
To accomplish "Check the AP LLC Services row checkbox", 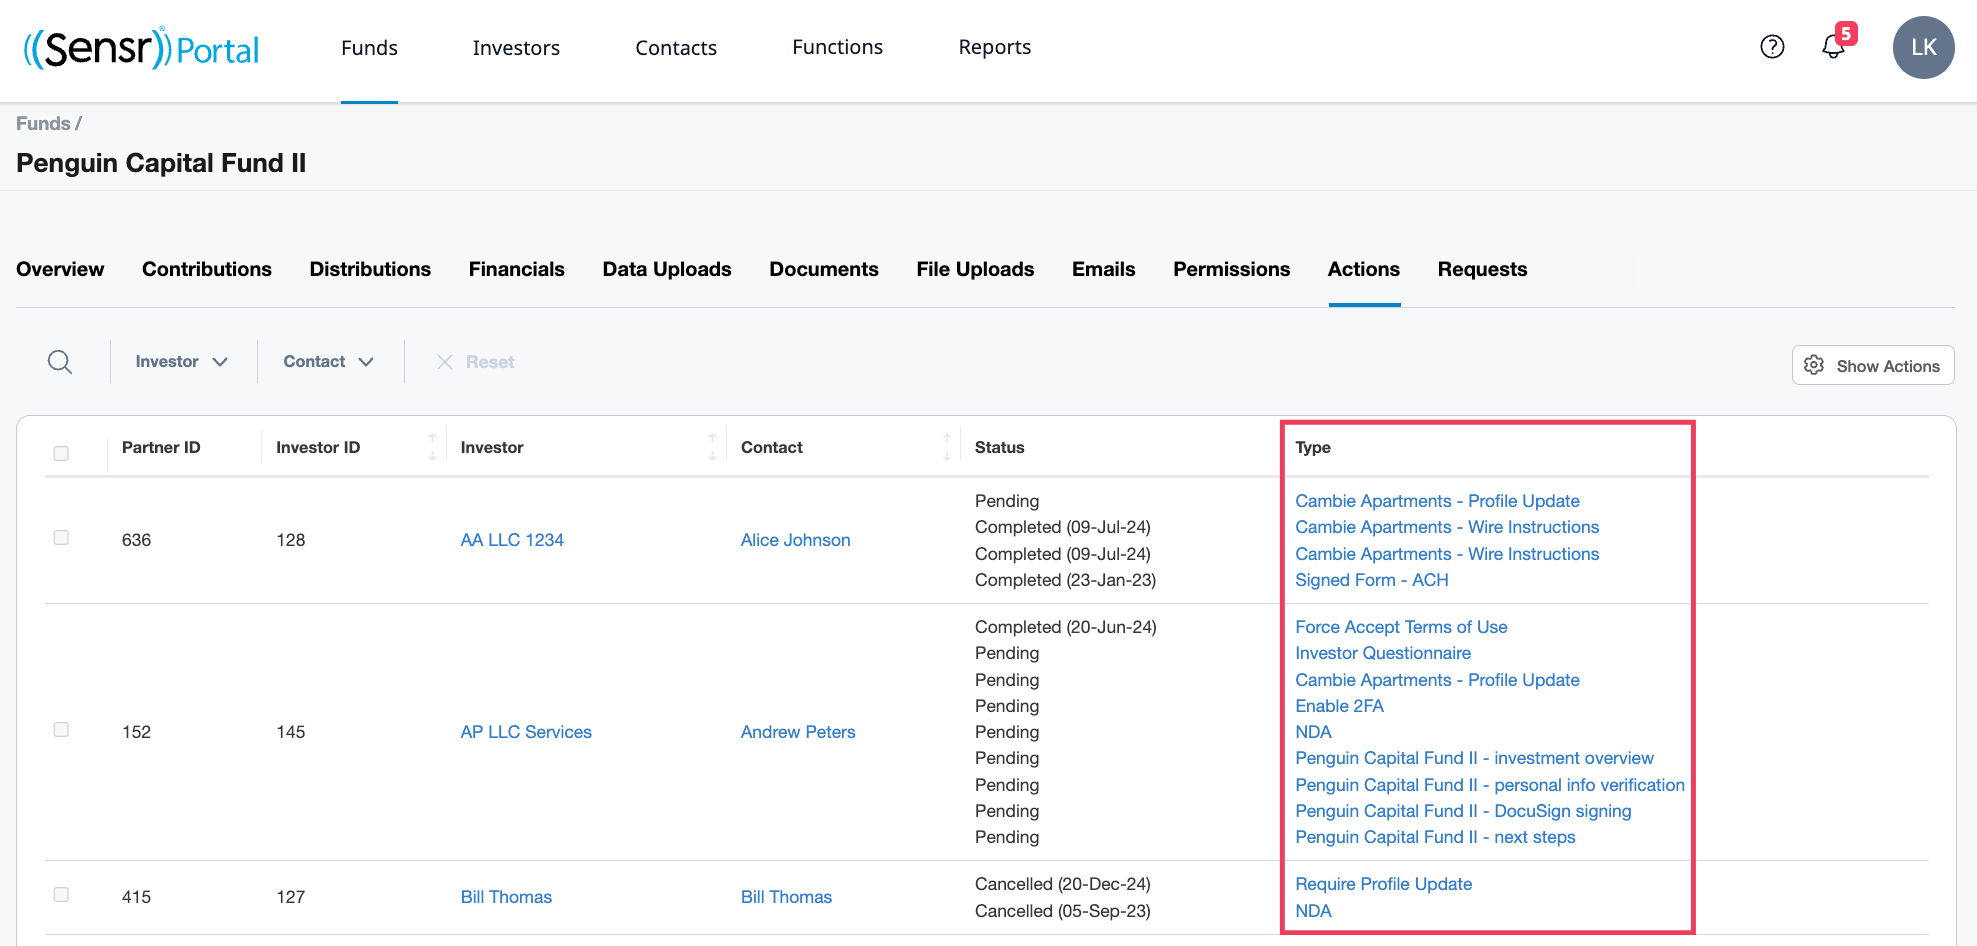I will [61, 730].
